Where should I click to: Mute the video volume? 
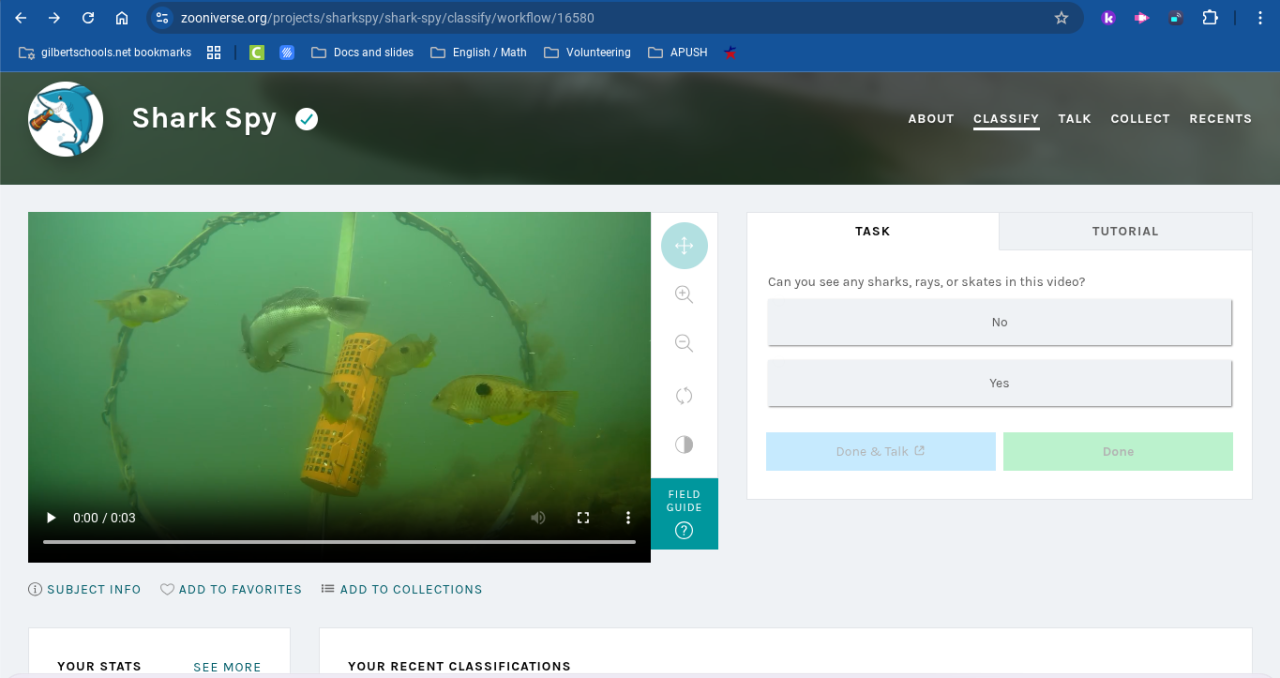click(x=538, y=518)
